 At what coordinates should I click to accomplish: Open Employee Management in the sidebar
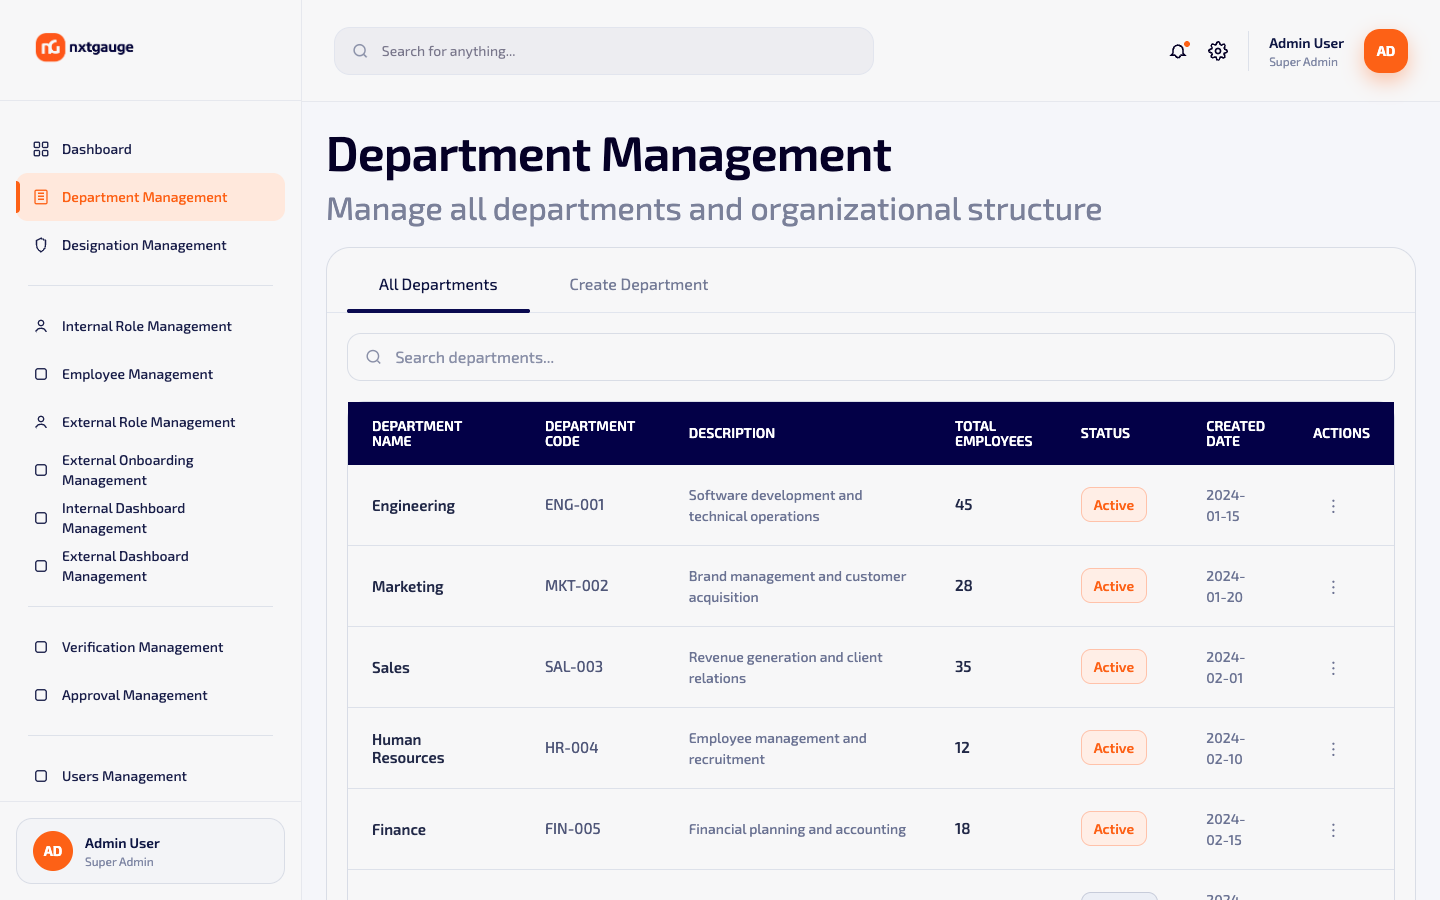pos(150,374)
